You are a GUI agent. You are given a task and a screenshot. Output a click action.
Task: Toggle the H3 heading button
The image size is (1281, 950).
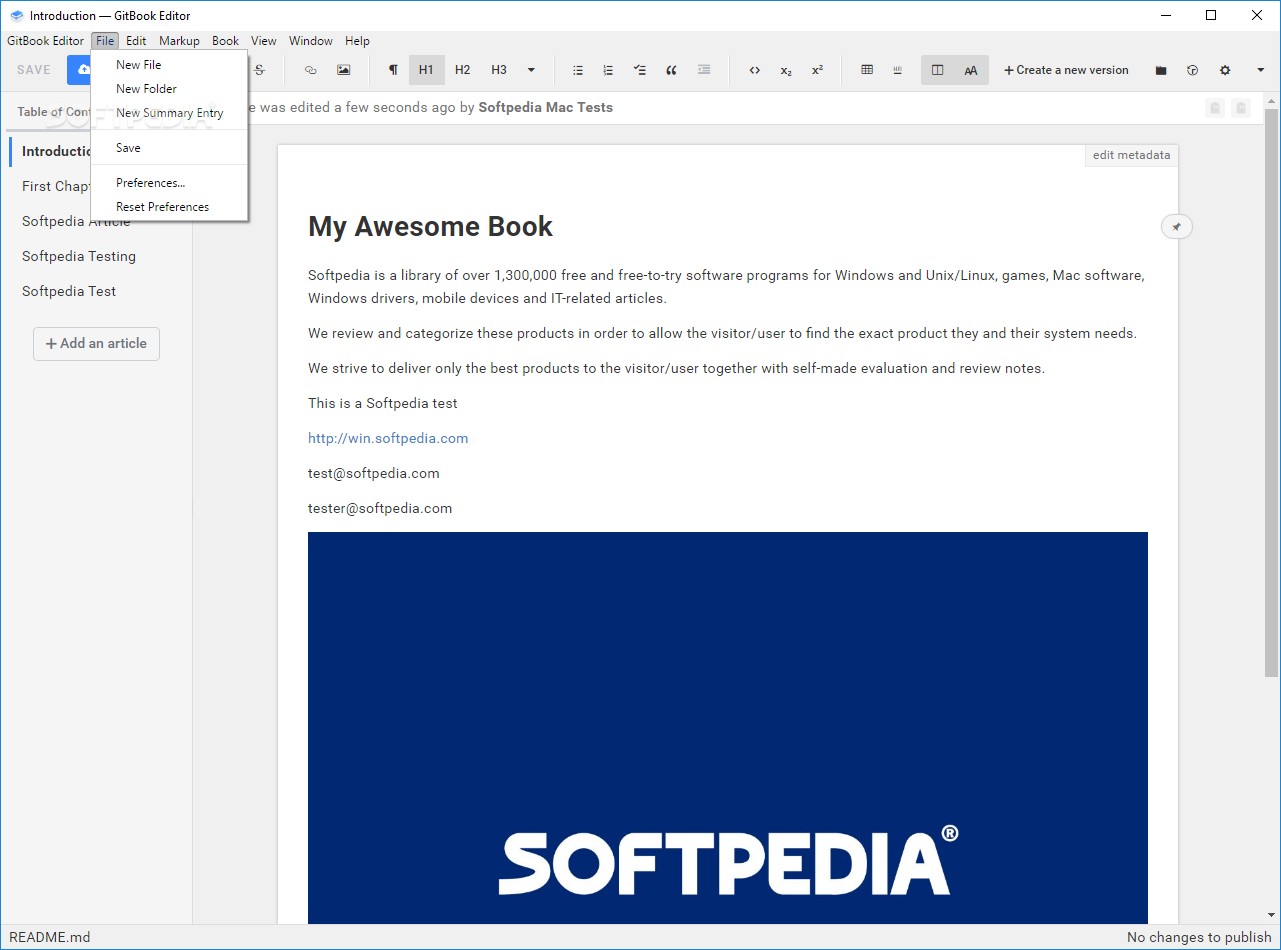click(499, 70)
